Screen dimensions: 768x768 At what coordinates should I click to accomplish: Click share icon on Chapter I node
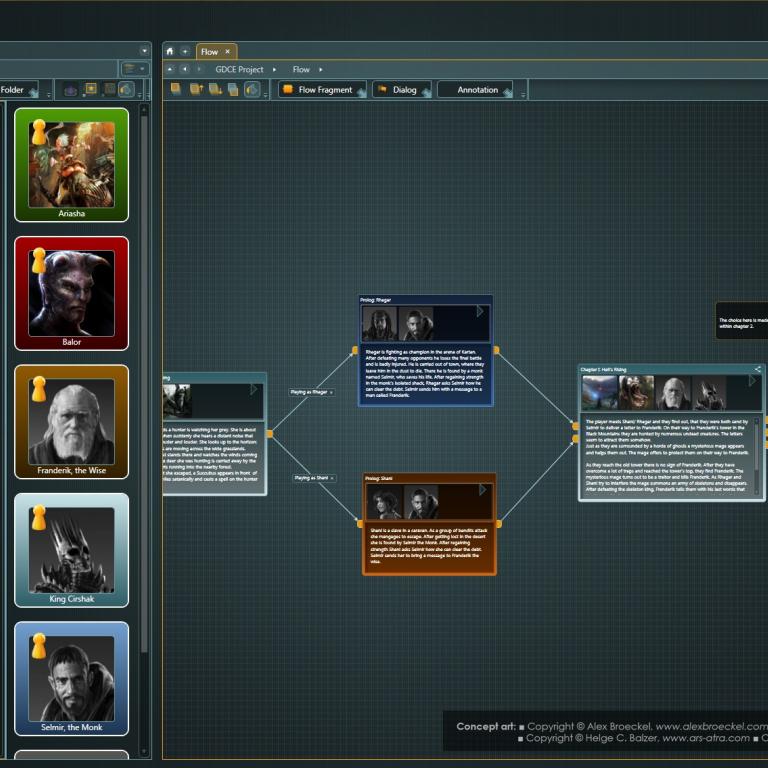(x=758, y=369)
